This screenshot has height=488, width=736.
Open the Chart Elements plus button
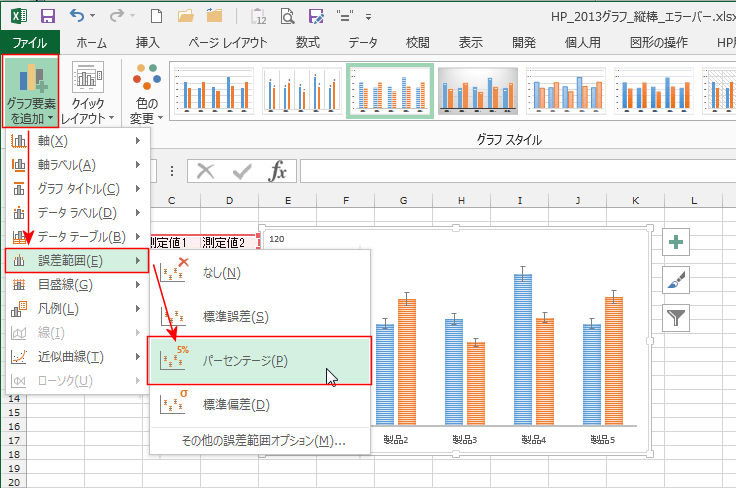[678, 242]
